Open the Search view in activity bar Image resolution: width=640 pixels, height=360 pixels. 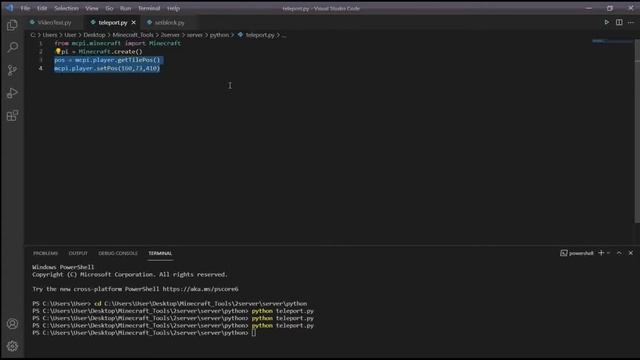tap(13, 47)
